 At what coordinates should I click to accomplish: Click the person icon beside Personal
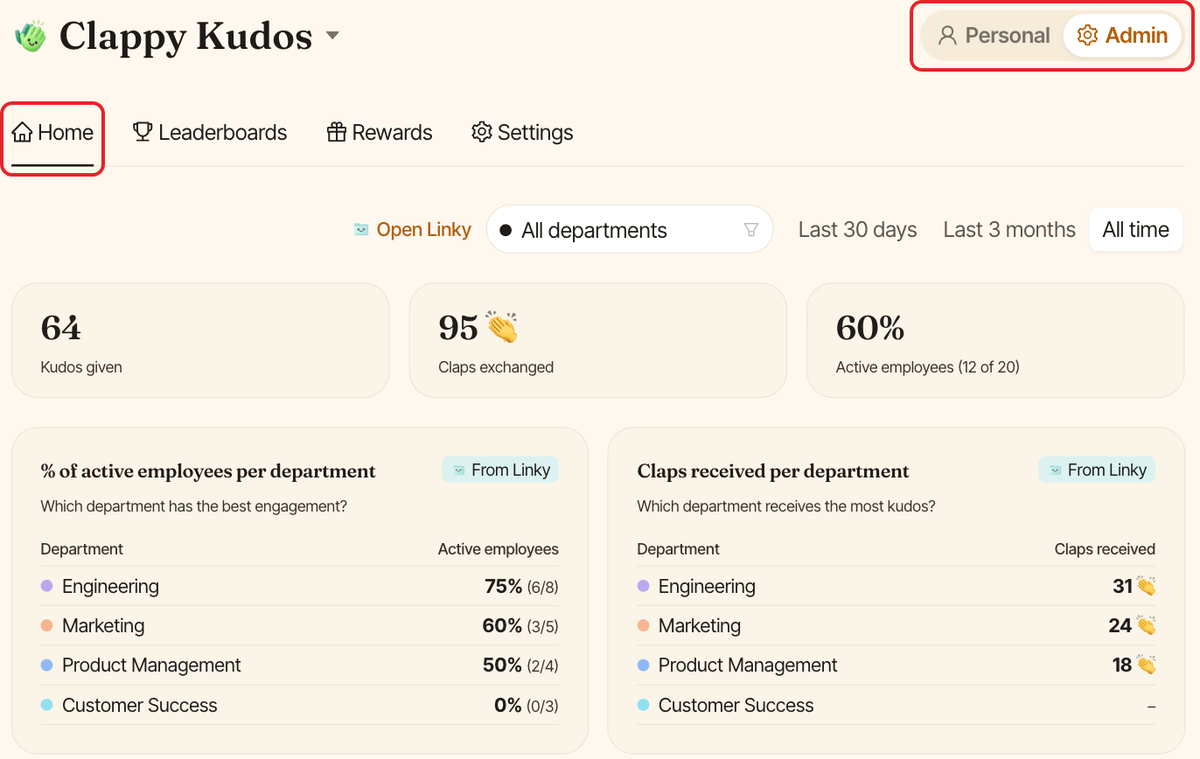point(947,36)
